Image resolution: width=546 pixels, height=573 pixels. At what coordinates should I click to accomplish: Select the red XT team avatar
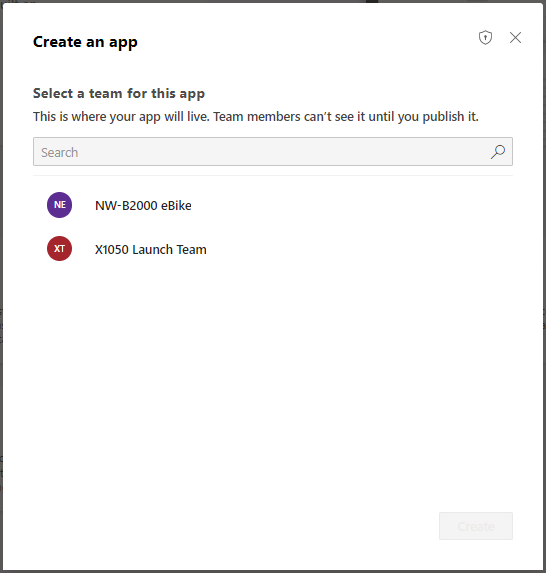[60, 248]
